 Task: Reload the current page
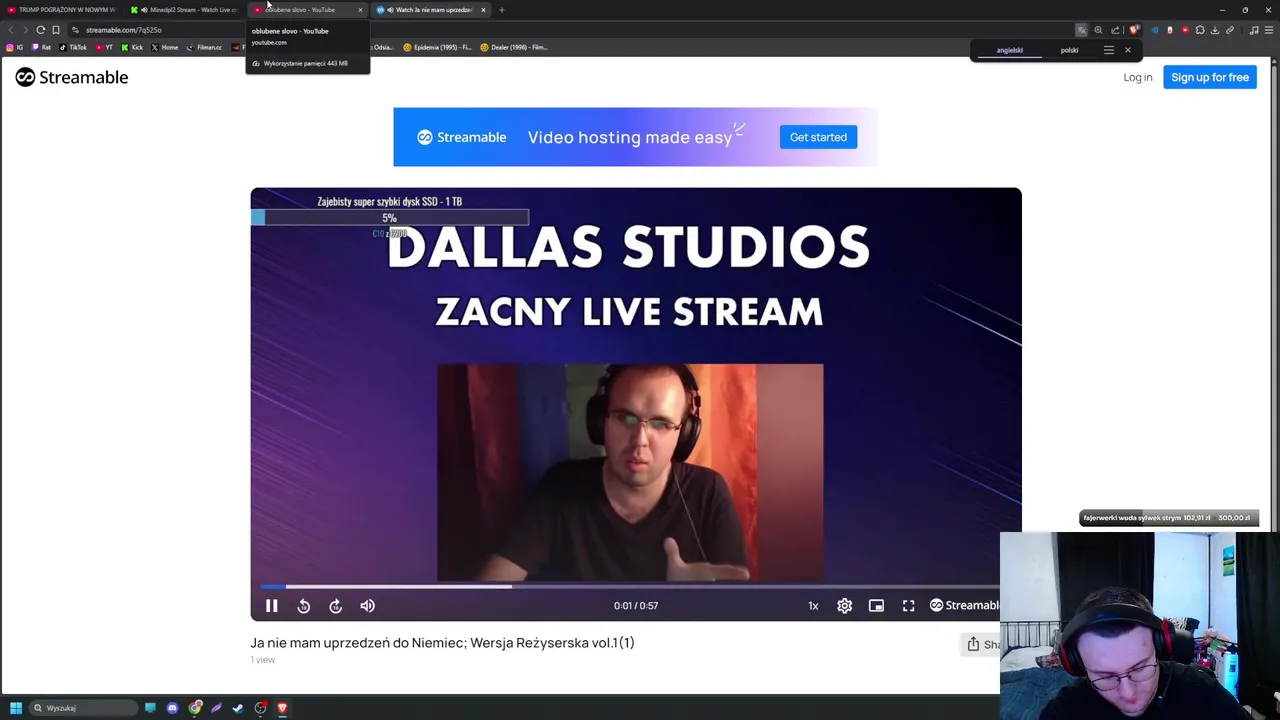(40, 30)
